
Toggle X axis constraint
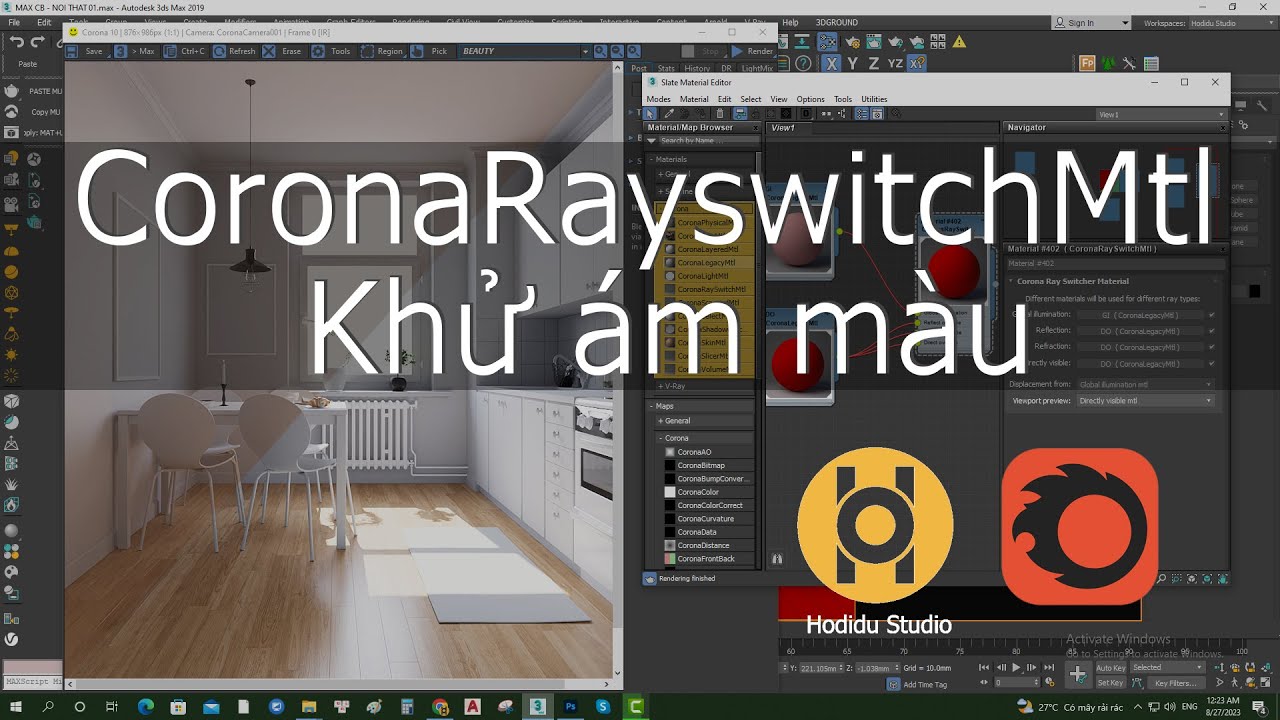pos(831,63)
